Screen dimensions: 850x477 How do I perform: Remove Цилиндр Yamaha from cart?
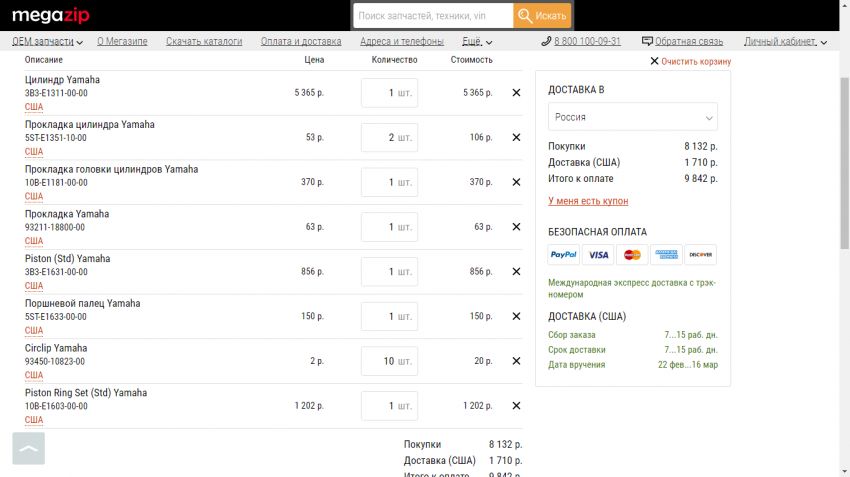(x=516, y=93)
